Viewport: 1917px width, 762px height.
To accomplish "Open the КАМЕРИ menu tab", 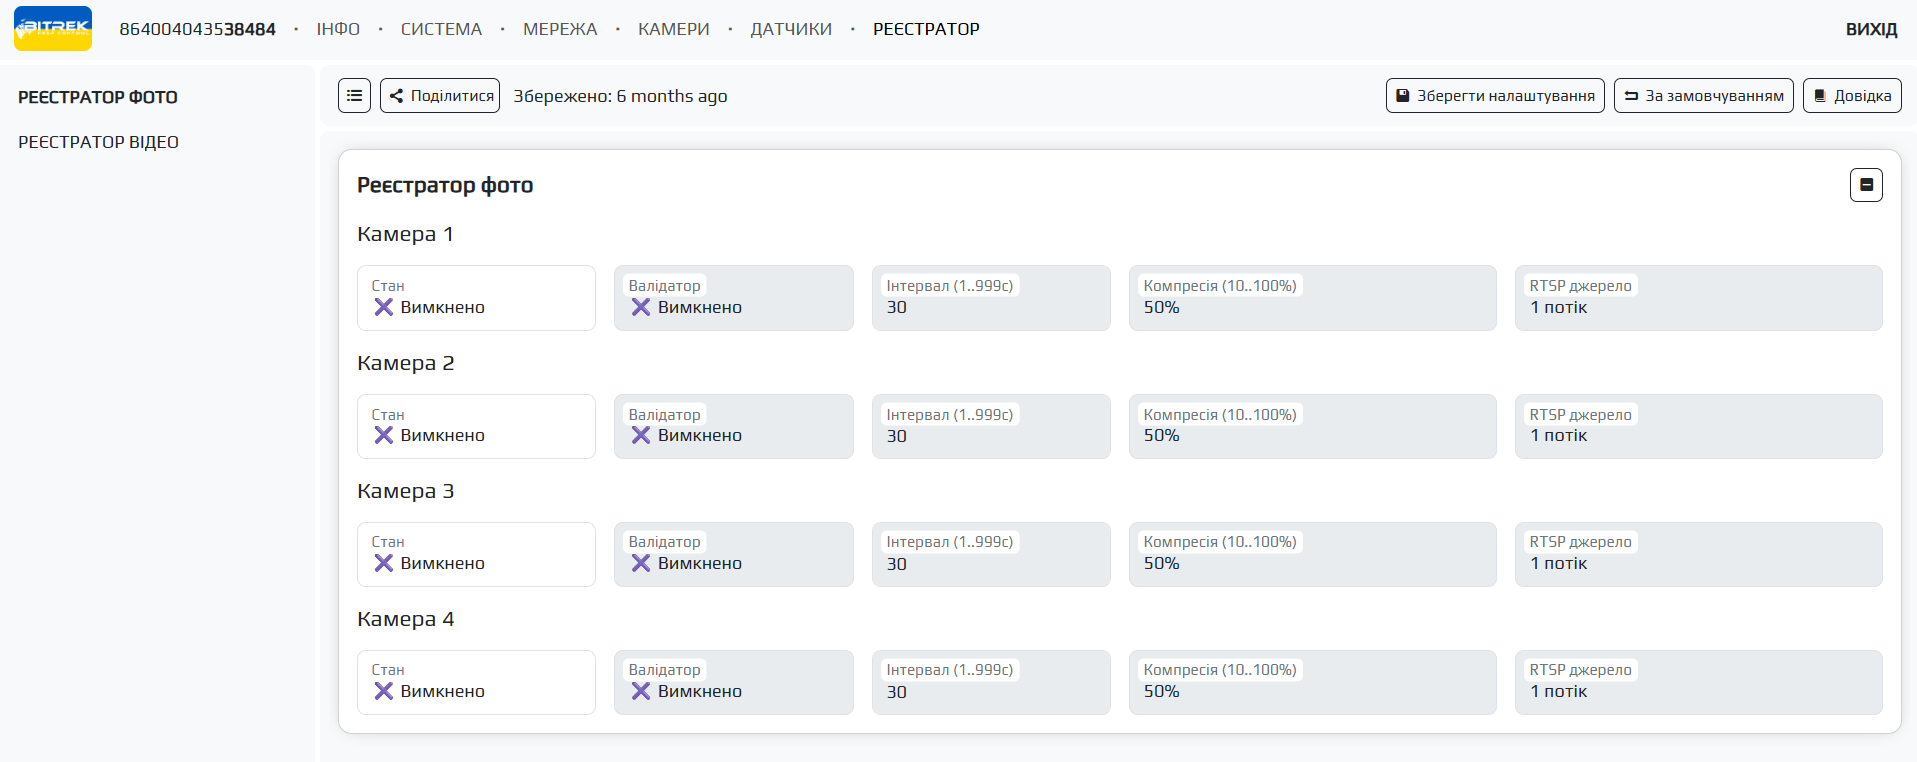I will pos(673,29).
